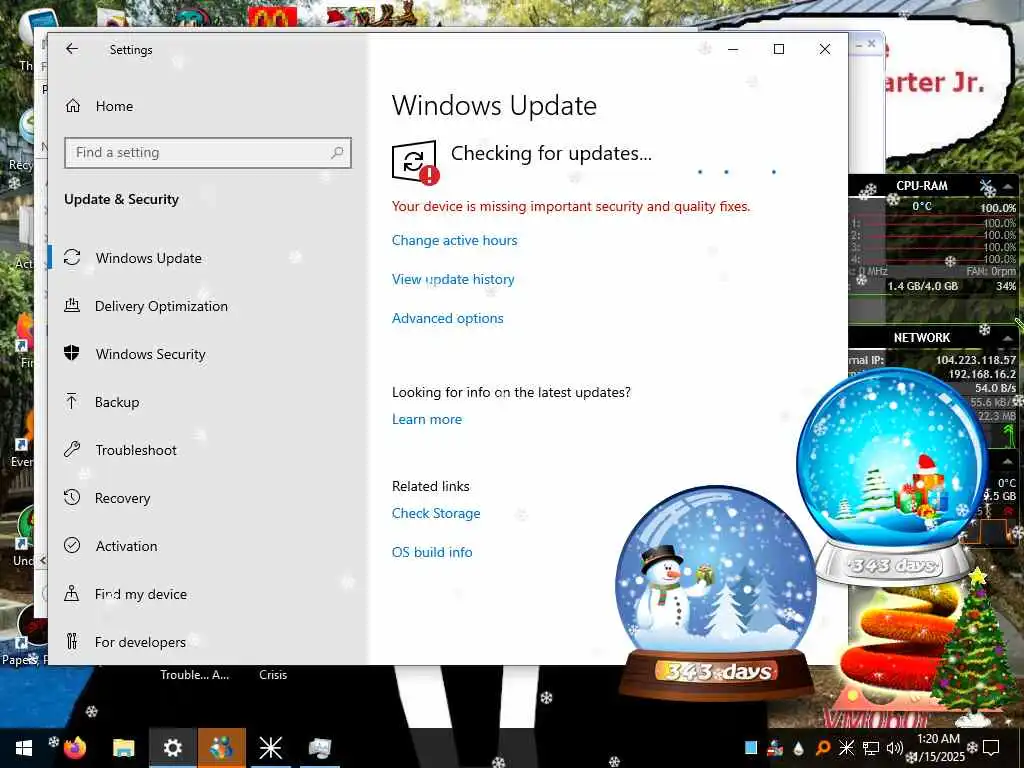This screenshot has width=1024, height=768.
Task: Click the computer monitor taskbar app
Action: (x=319, y=748)
